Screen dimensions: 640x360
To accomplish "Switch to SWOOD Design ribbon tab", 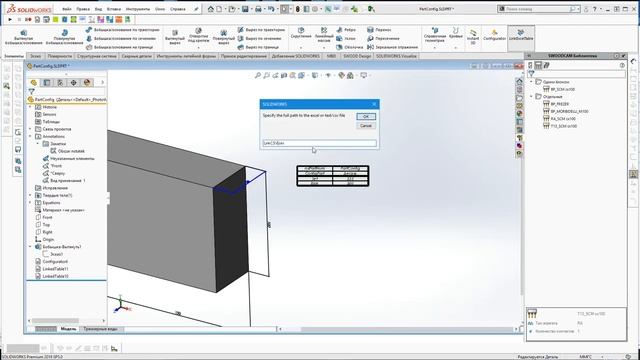I will 357,56.
